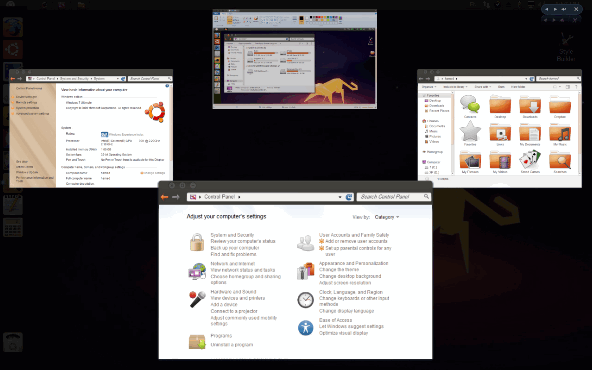The image size is (592, 370).
Task: Open address bar dropdown in Control Panel window
Action: [x=340, y=197]
